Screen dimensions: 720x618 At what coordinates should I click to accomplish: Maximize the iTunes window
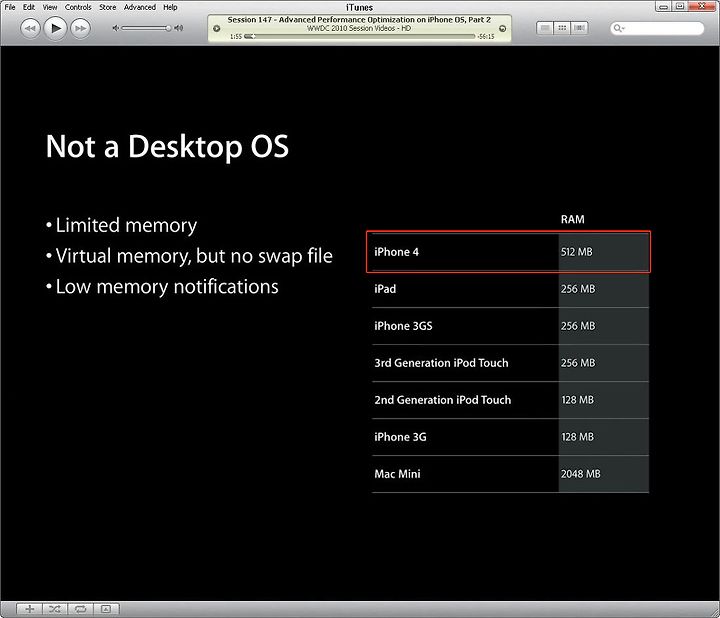point(680,6)
